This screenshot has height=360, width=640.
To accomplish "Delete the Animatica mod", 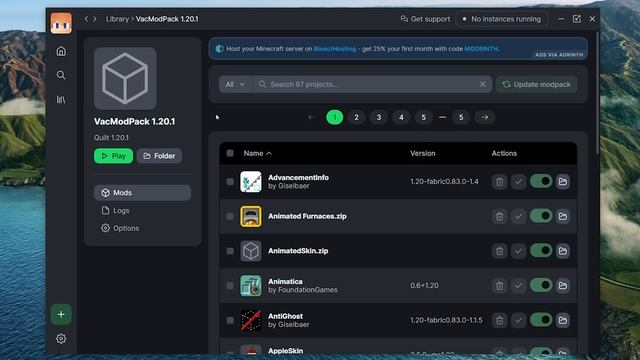I will click(x=499, y=286).
